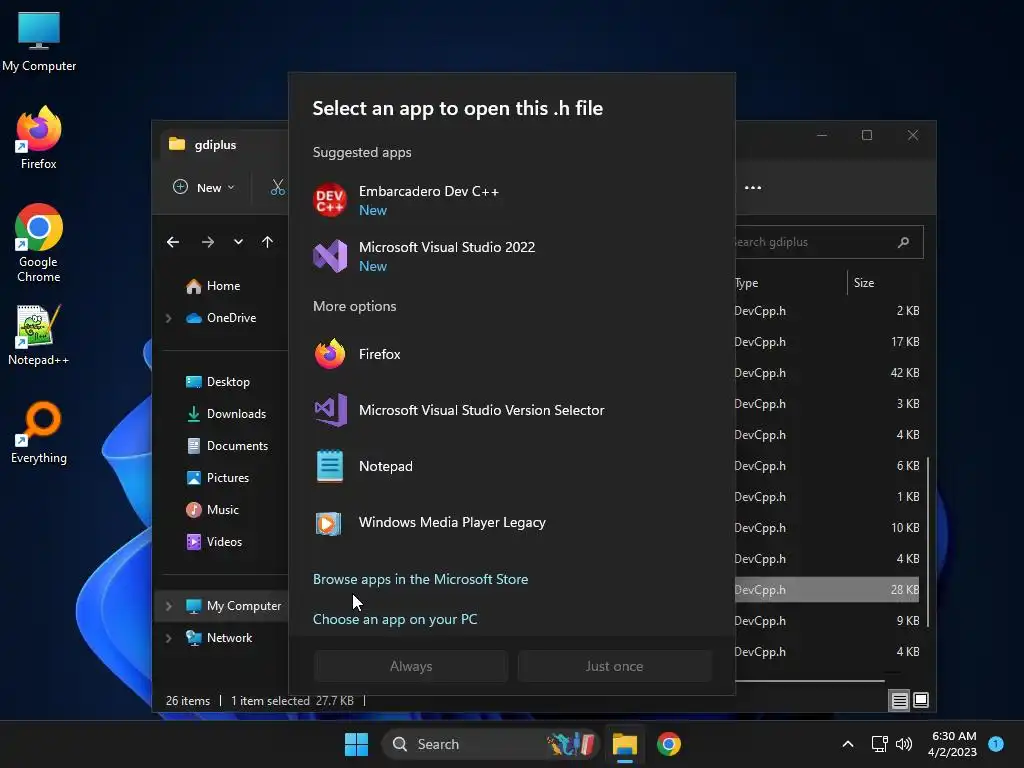Open network status tray icon

[x=880, y=744]
